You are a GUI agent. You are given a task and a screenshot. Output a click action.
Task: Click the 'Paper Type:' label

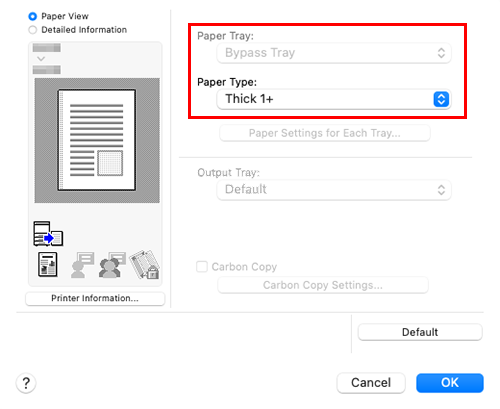pyautogui.click(x=227, y=82)
